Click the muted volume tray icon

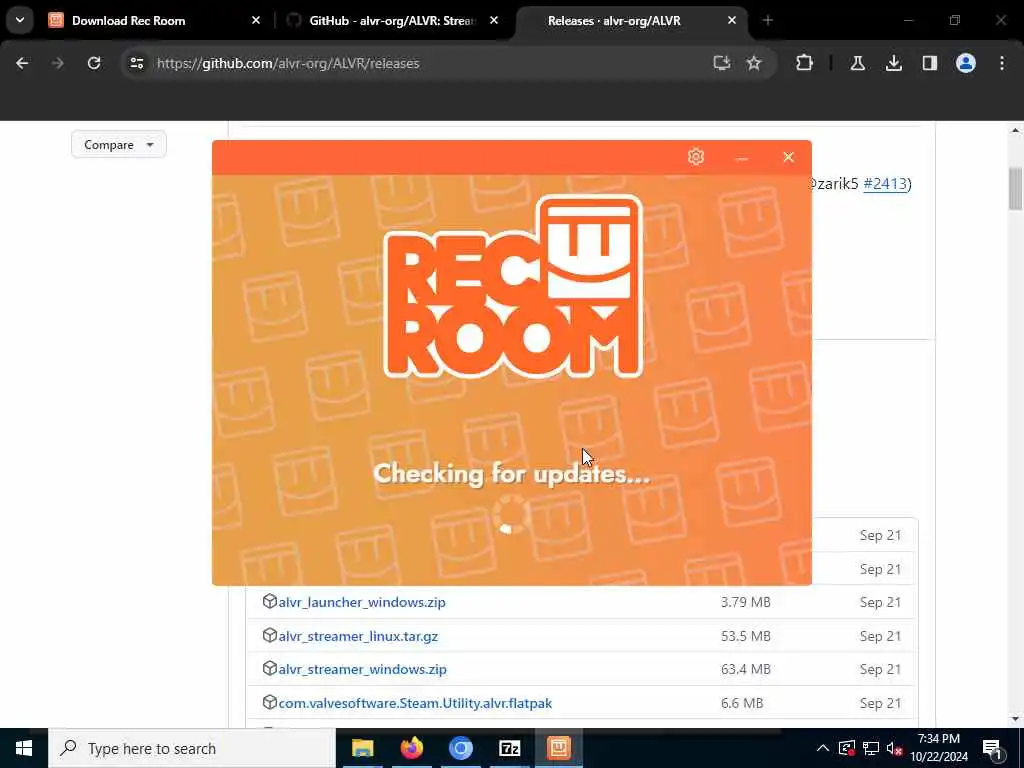(894, 748)
